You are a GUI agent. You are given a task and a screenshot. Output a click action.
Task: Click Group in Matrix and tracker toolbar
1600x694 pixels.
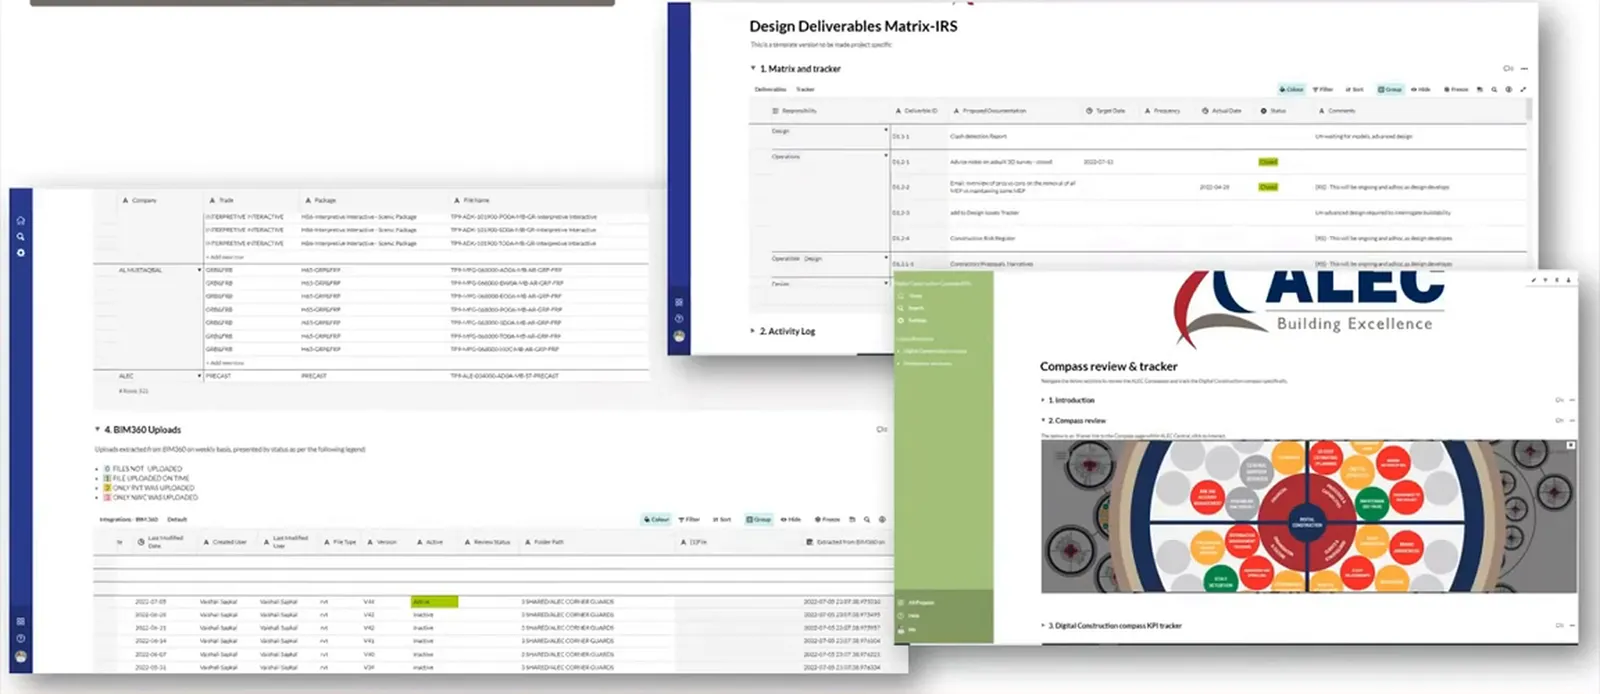click(x=1390, y=90)
